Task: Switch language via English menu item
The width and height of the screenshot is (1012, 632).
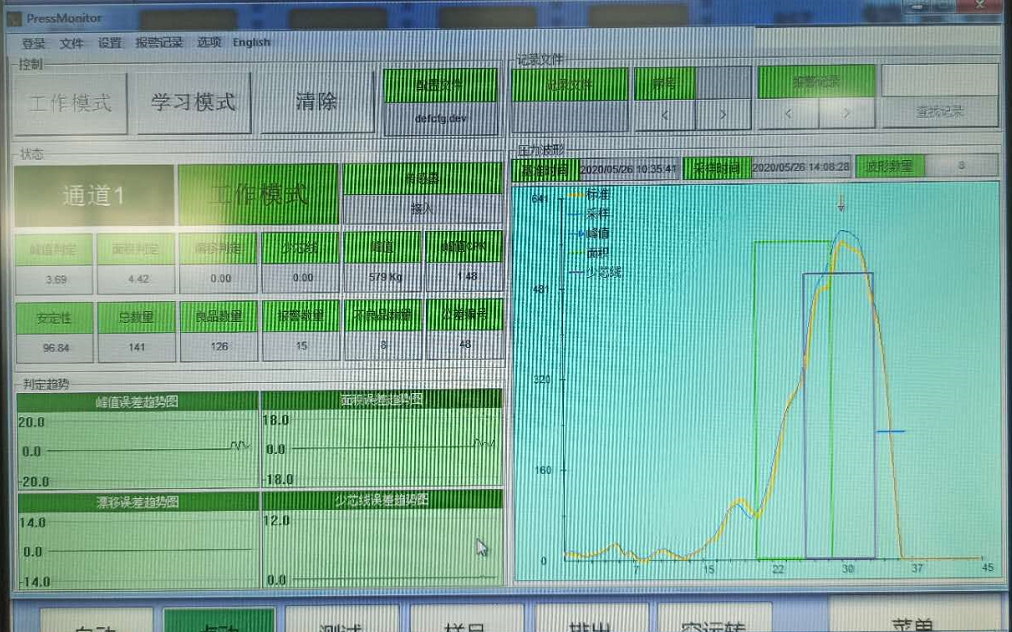Action: tap(252, 43)
